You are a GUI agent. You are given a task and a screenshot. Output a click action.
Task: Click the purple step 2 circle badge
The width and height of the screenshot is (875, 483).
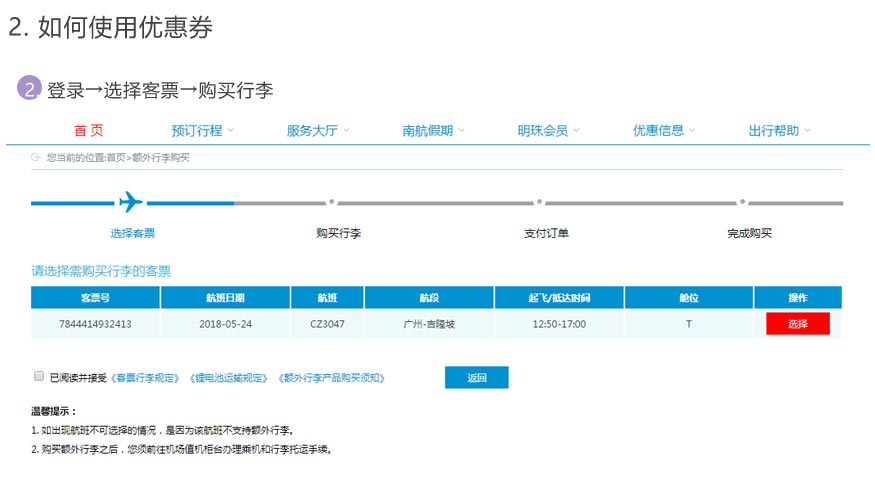[29, 90]
